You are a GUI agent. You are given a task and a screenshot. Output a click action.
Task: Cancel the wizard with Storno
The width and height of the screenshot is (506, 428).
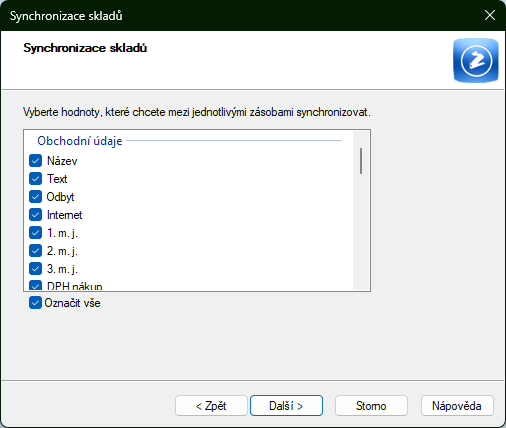click(x=371, y=406)
